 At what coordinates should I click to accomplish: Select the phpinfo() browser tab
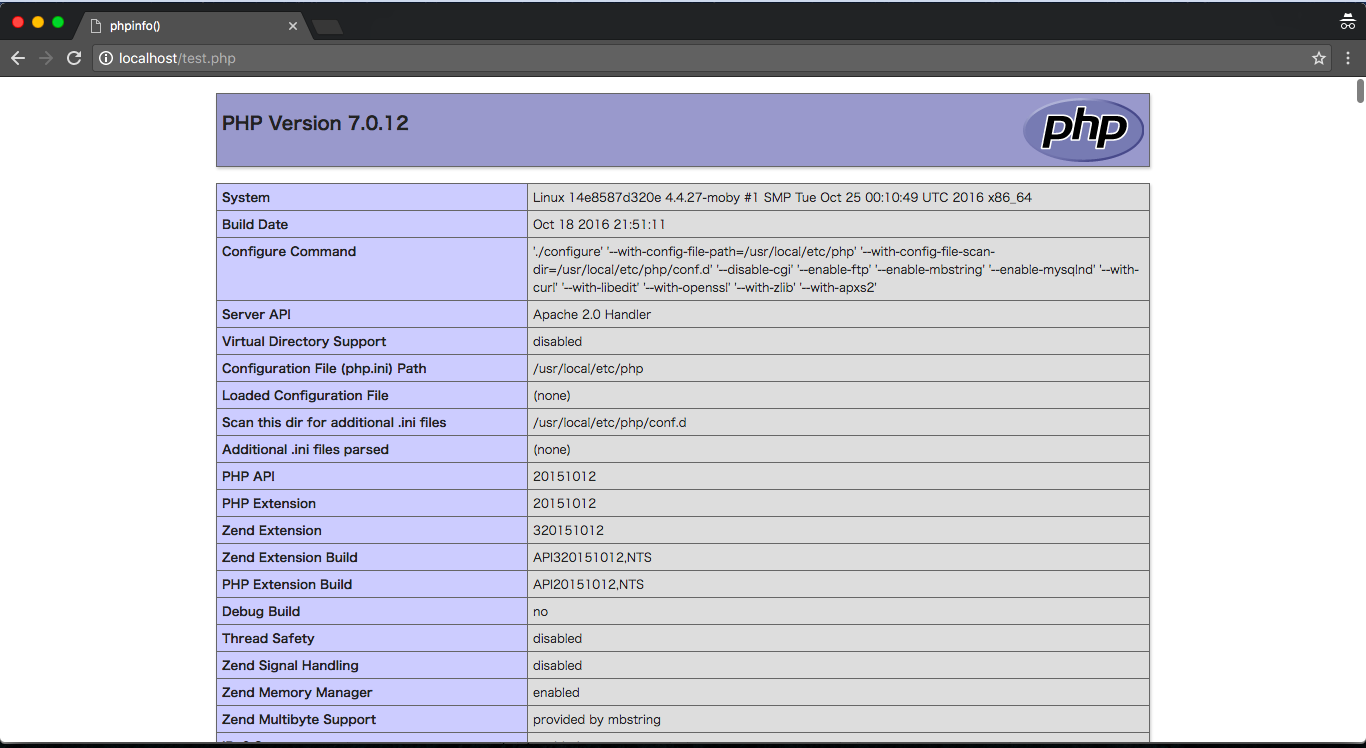tap(180, 26)
